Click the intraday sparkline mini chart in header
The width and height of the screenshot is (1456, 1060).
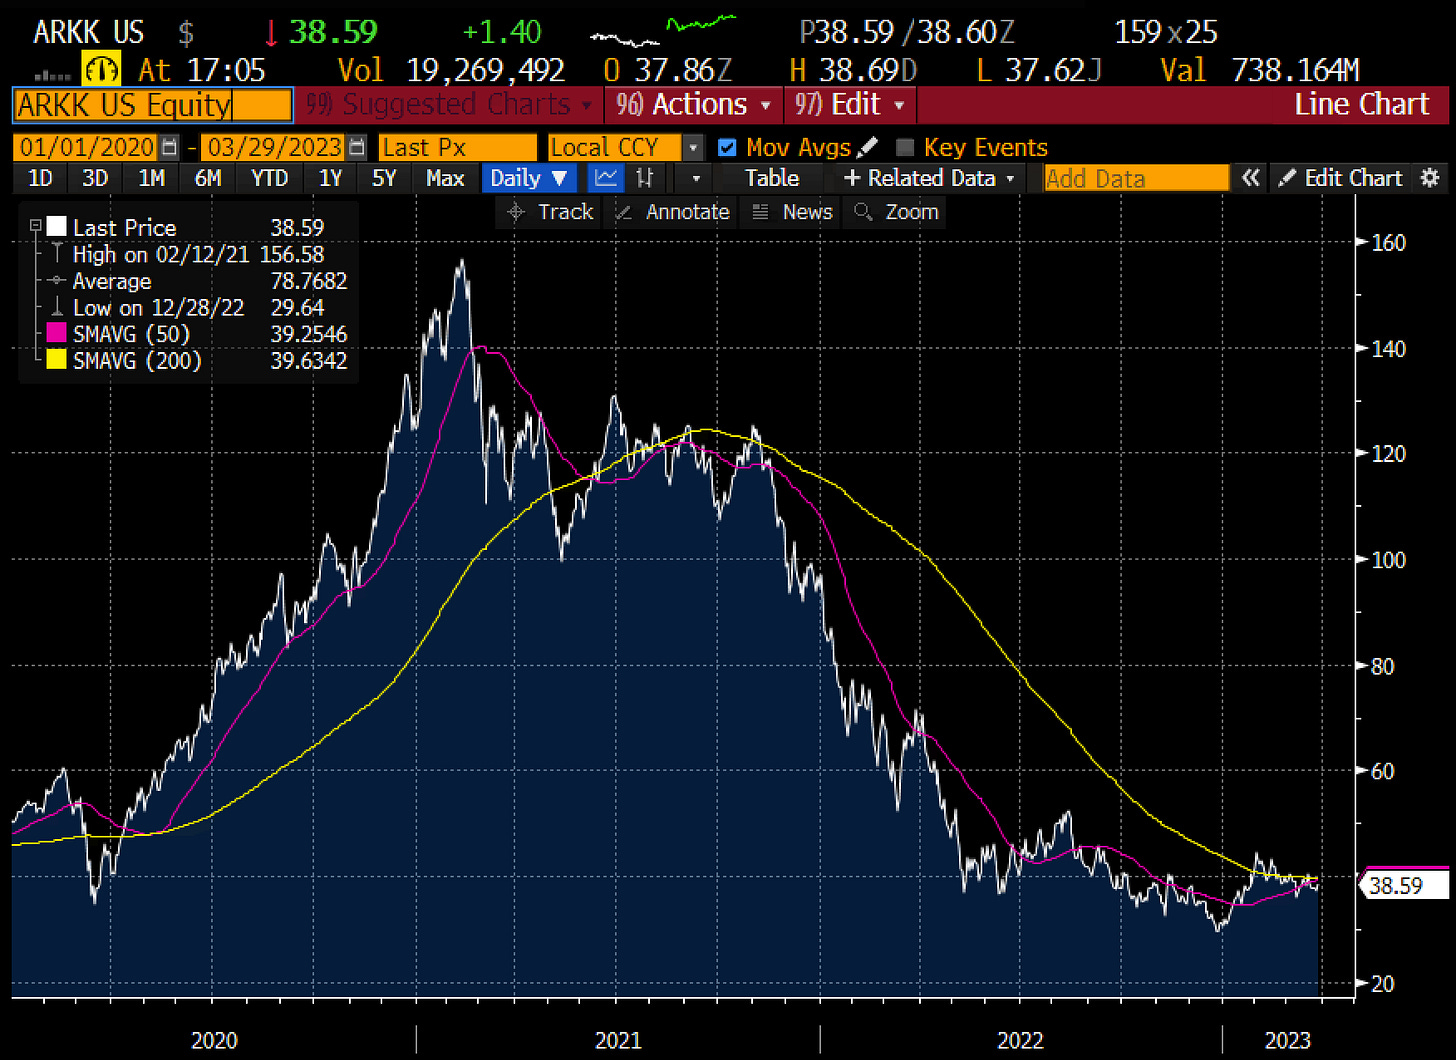point(663,31)
